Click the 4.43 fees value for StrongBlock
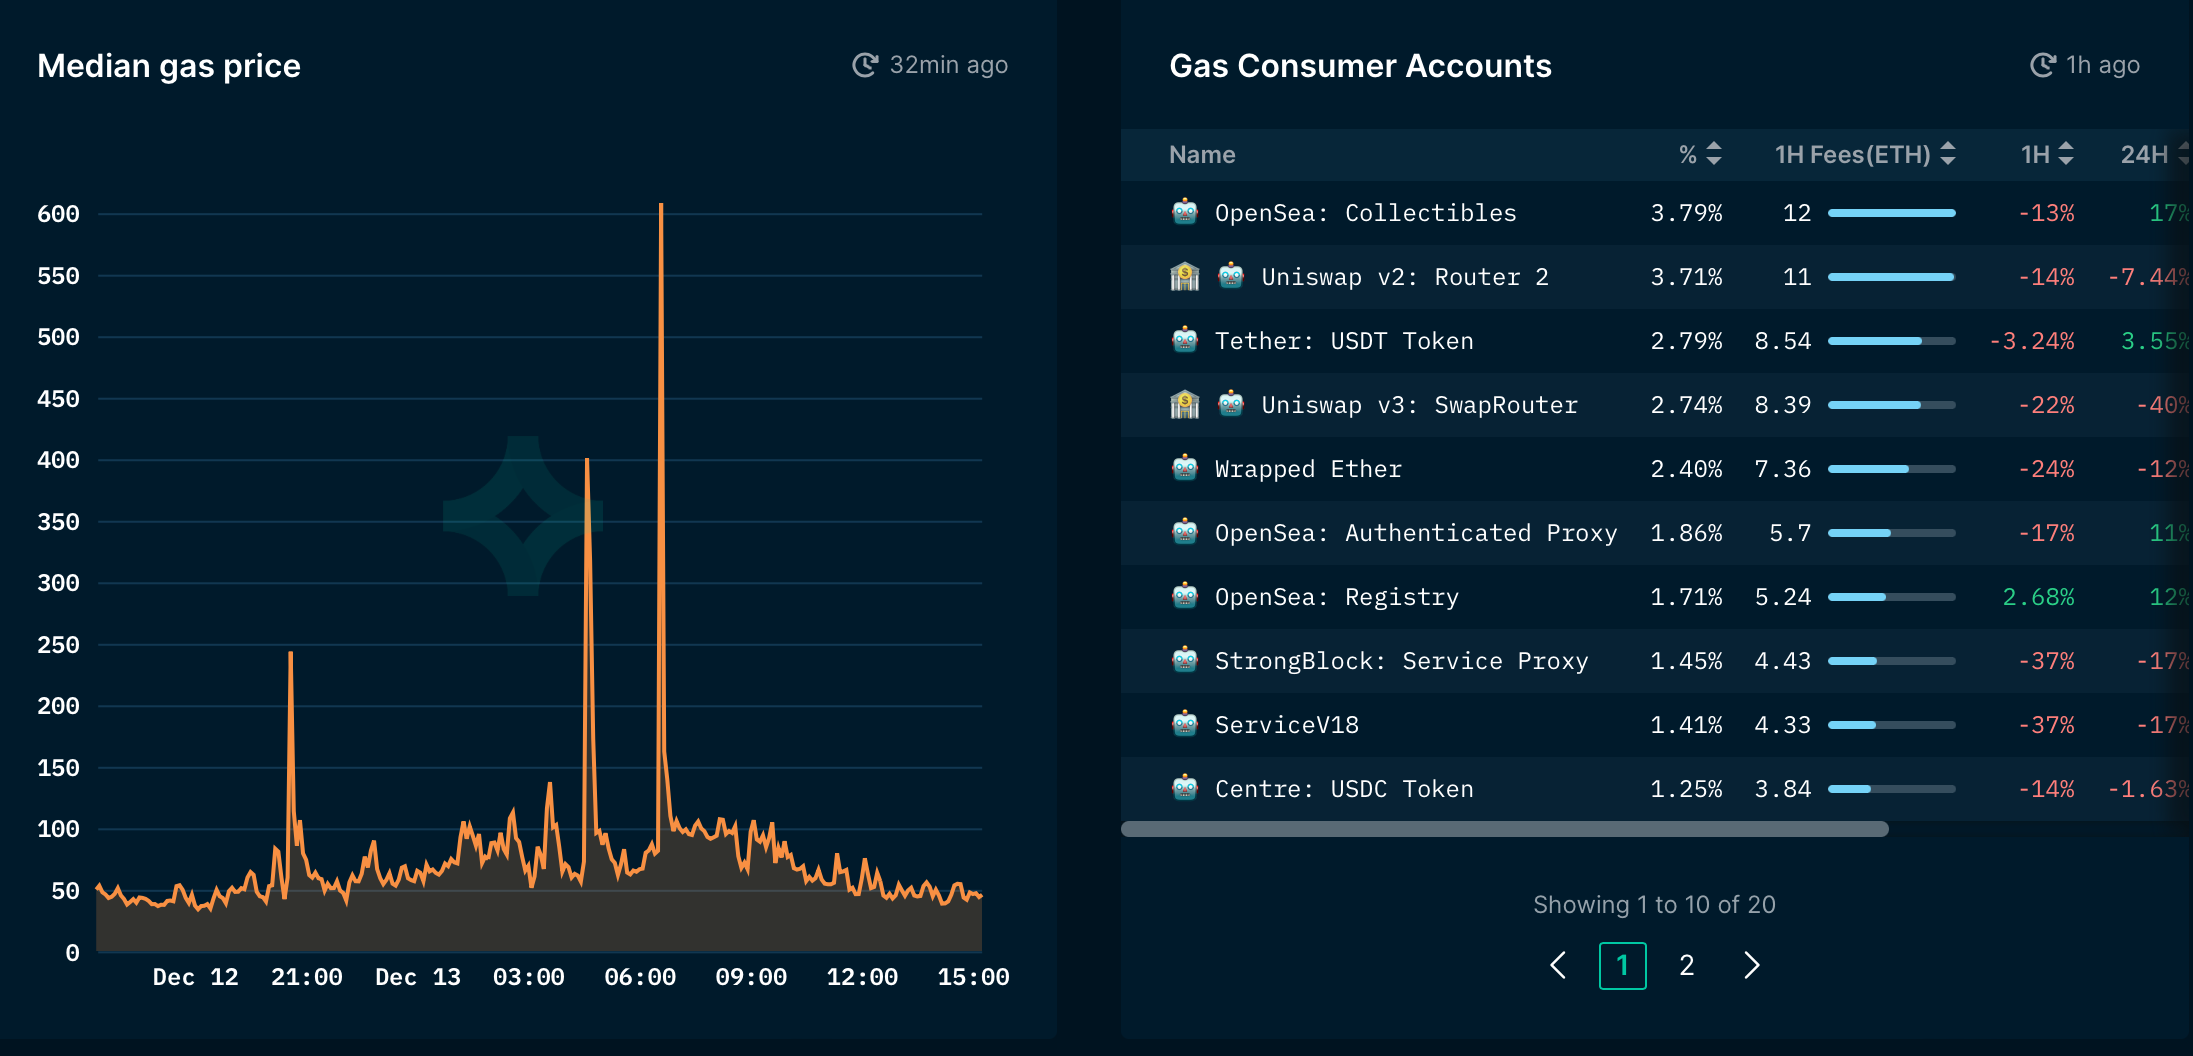 [x=1783, y=661]
